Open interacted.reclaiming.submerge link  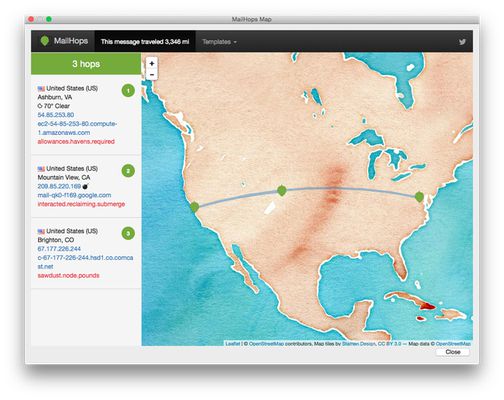pyautogui.click(x=81, y=204)
